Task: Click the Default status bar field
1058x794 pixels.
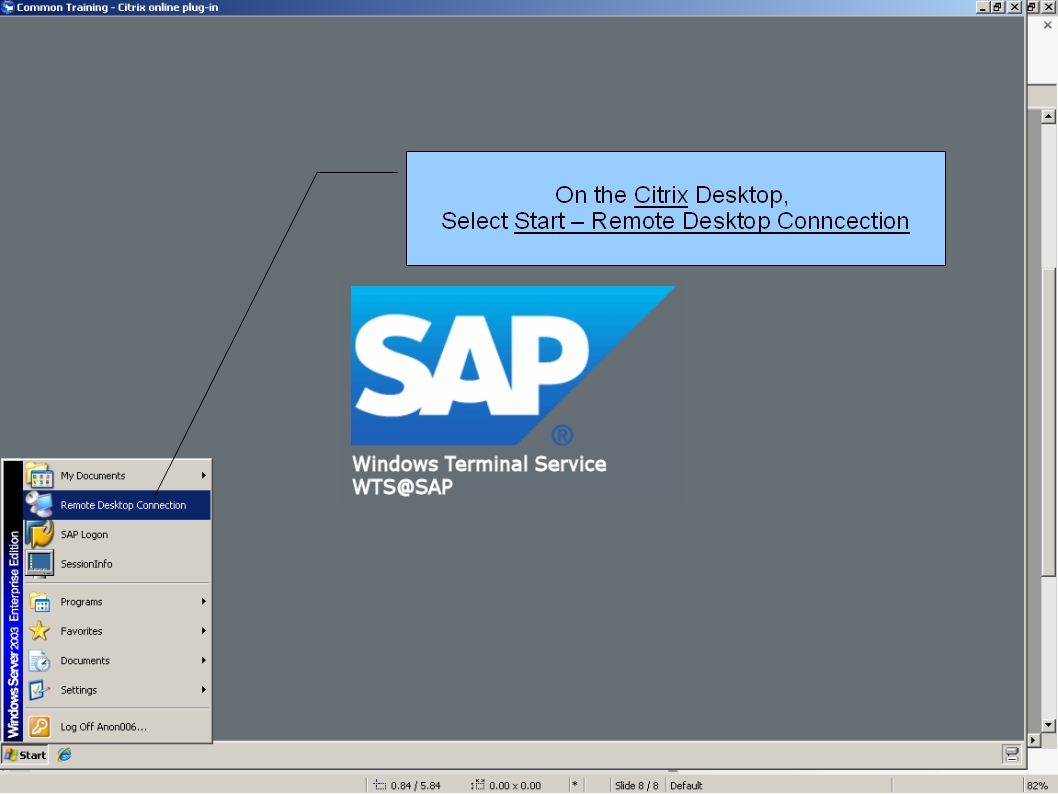Action: [x=686, y=785]
